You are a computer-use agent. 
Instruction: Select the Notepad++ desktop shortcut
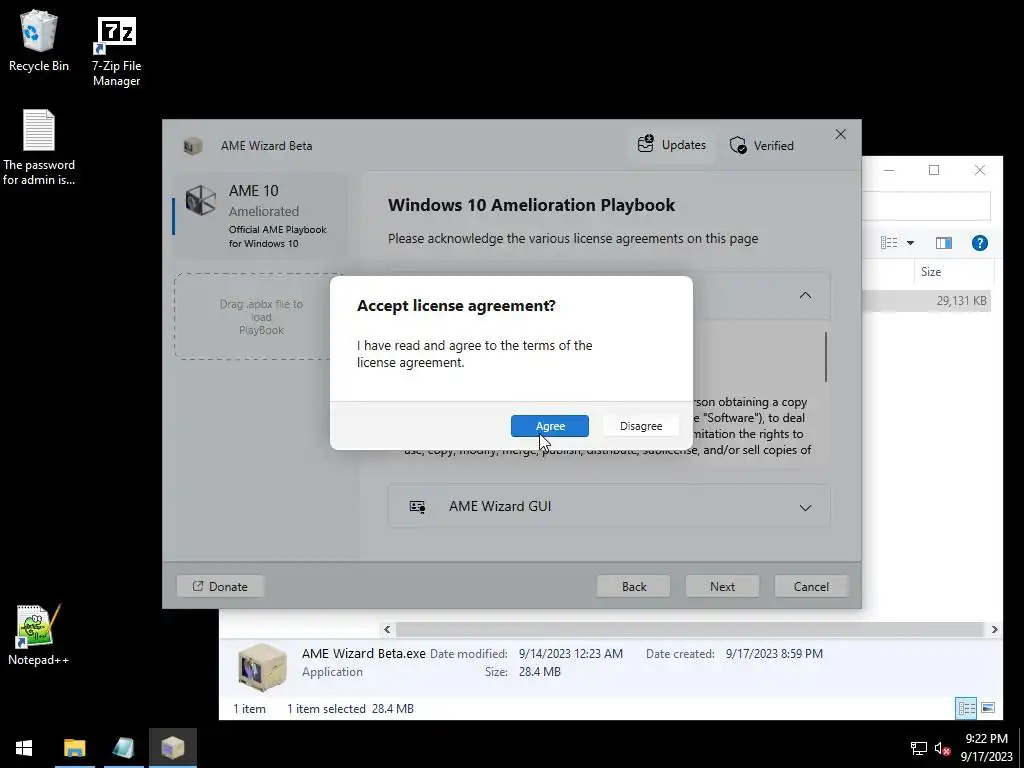tap(39, 635)
